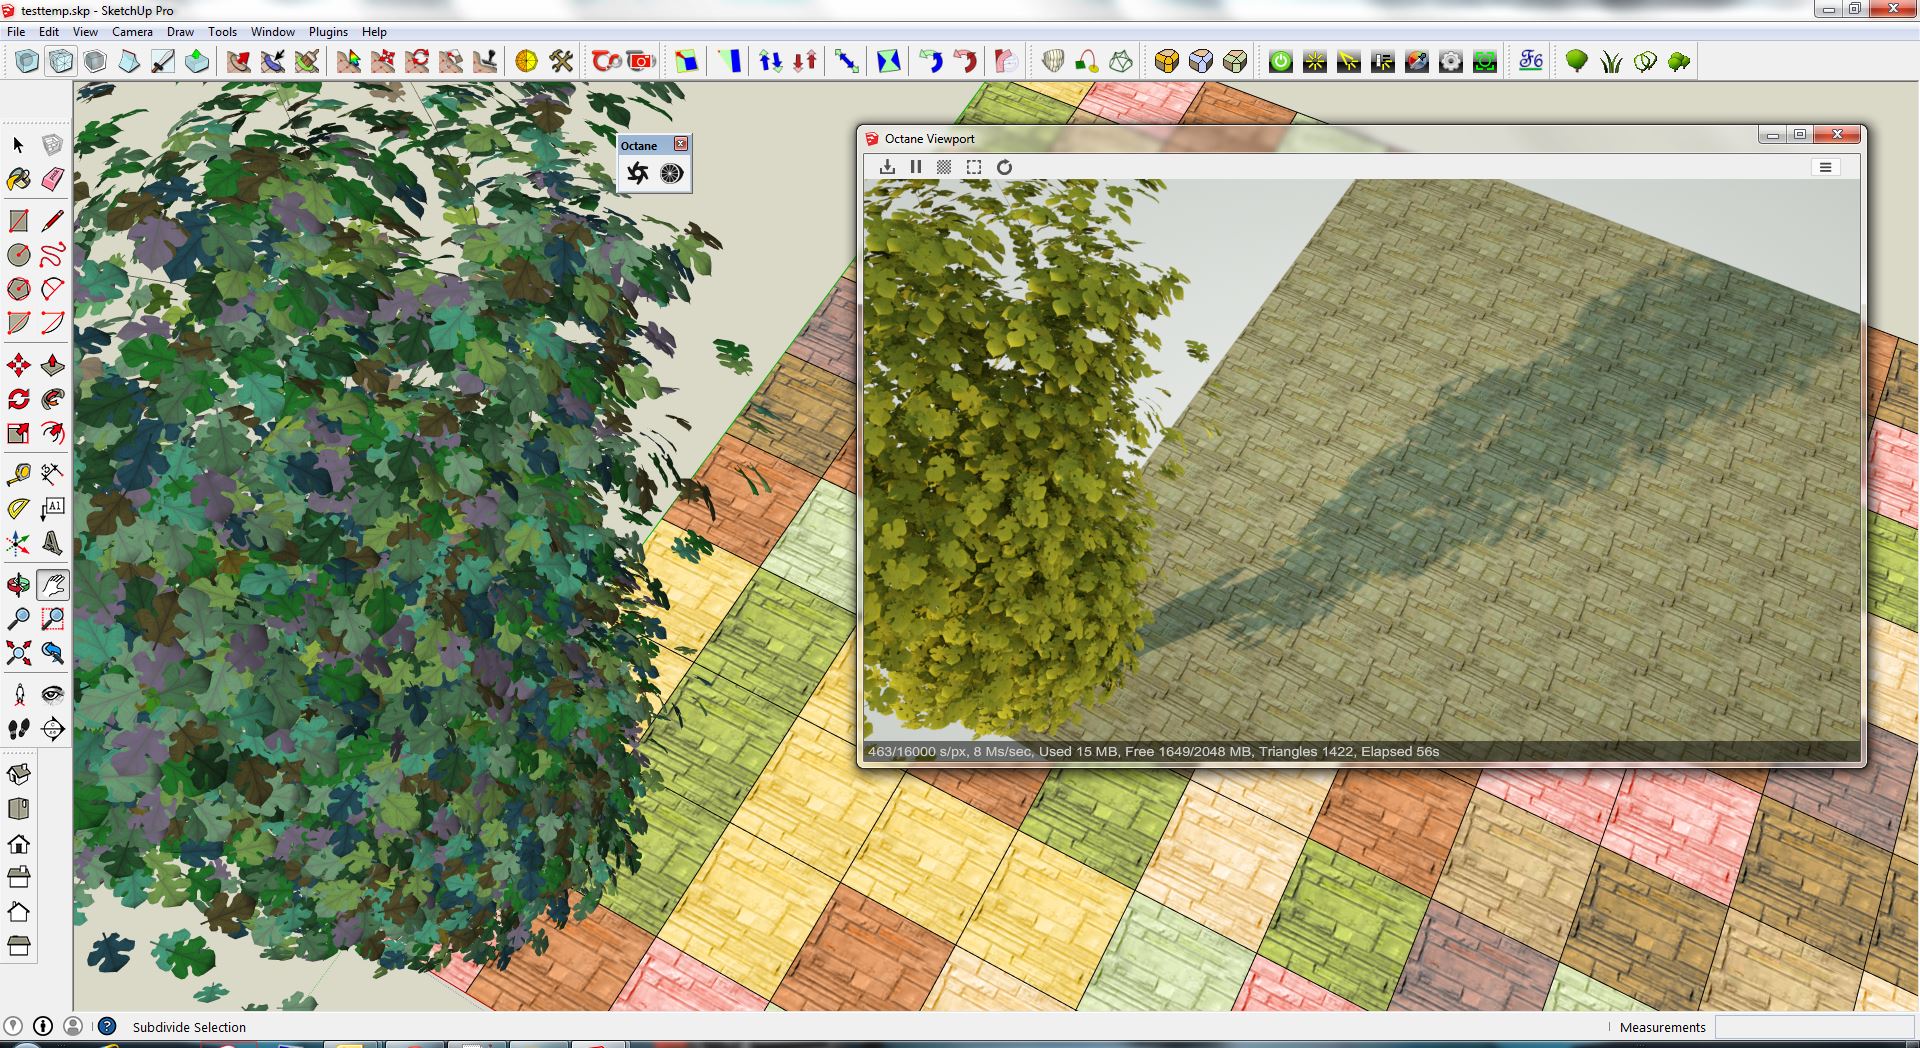Screen dimensions: 1920x1048
Task: Click the grass blades toolbar icon
Action: click(x=1611, y=61)
